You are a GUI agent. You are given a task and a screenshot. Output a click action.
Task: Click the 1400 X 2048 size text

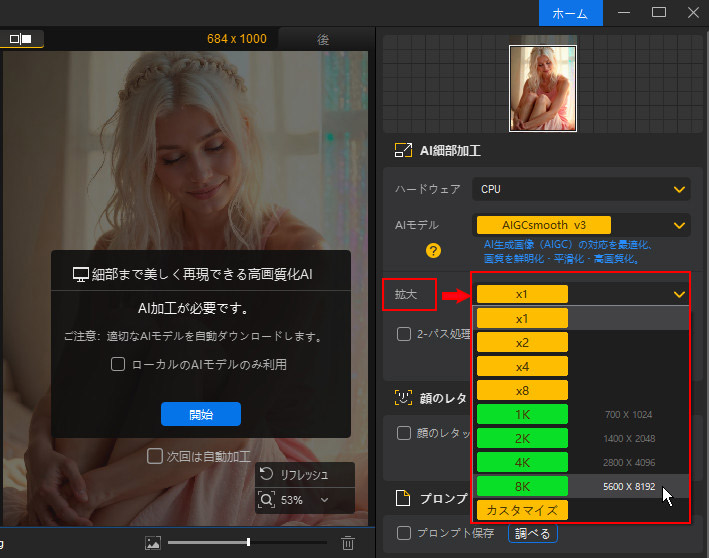click(x=629, y=439)
